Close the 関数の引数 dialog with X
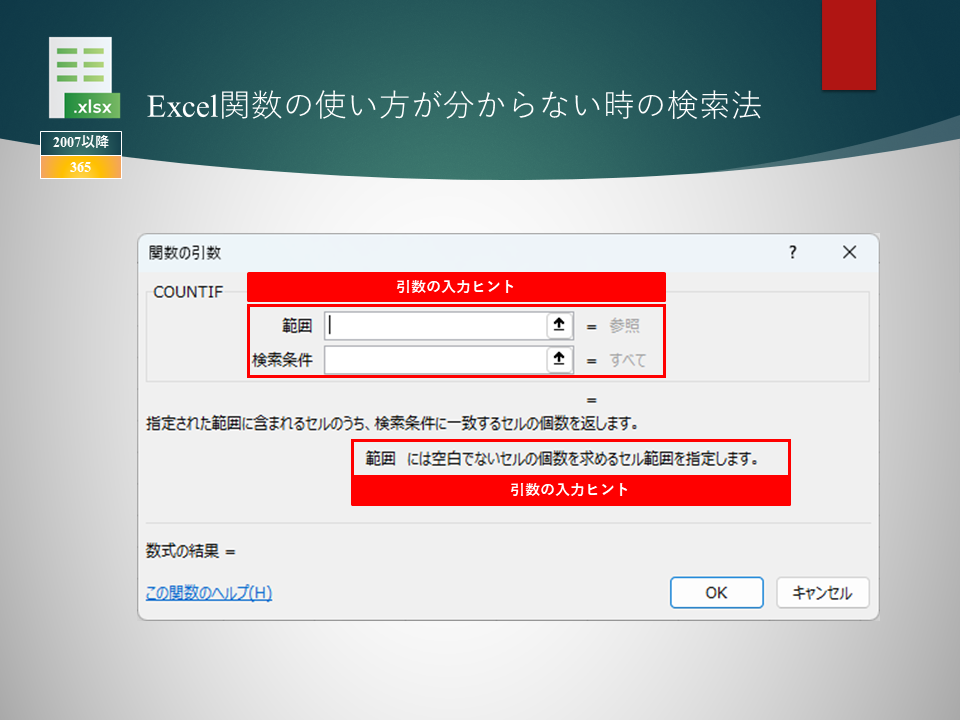The height and width of the screenshot is (720, 960). pos(849,253)
